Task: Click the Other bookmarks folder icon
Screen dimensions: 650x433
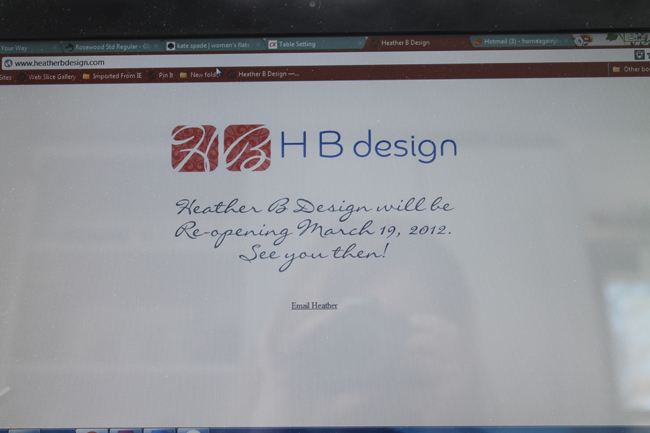Action: click(x=616, y=69)
